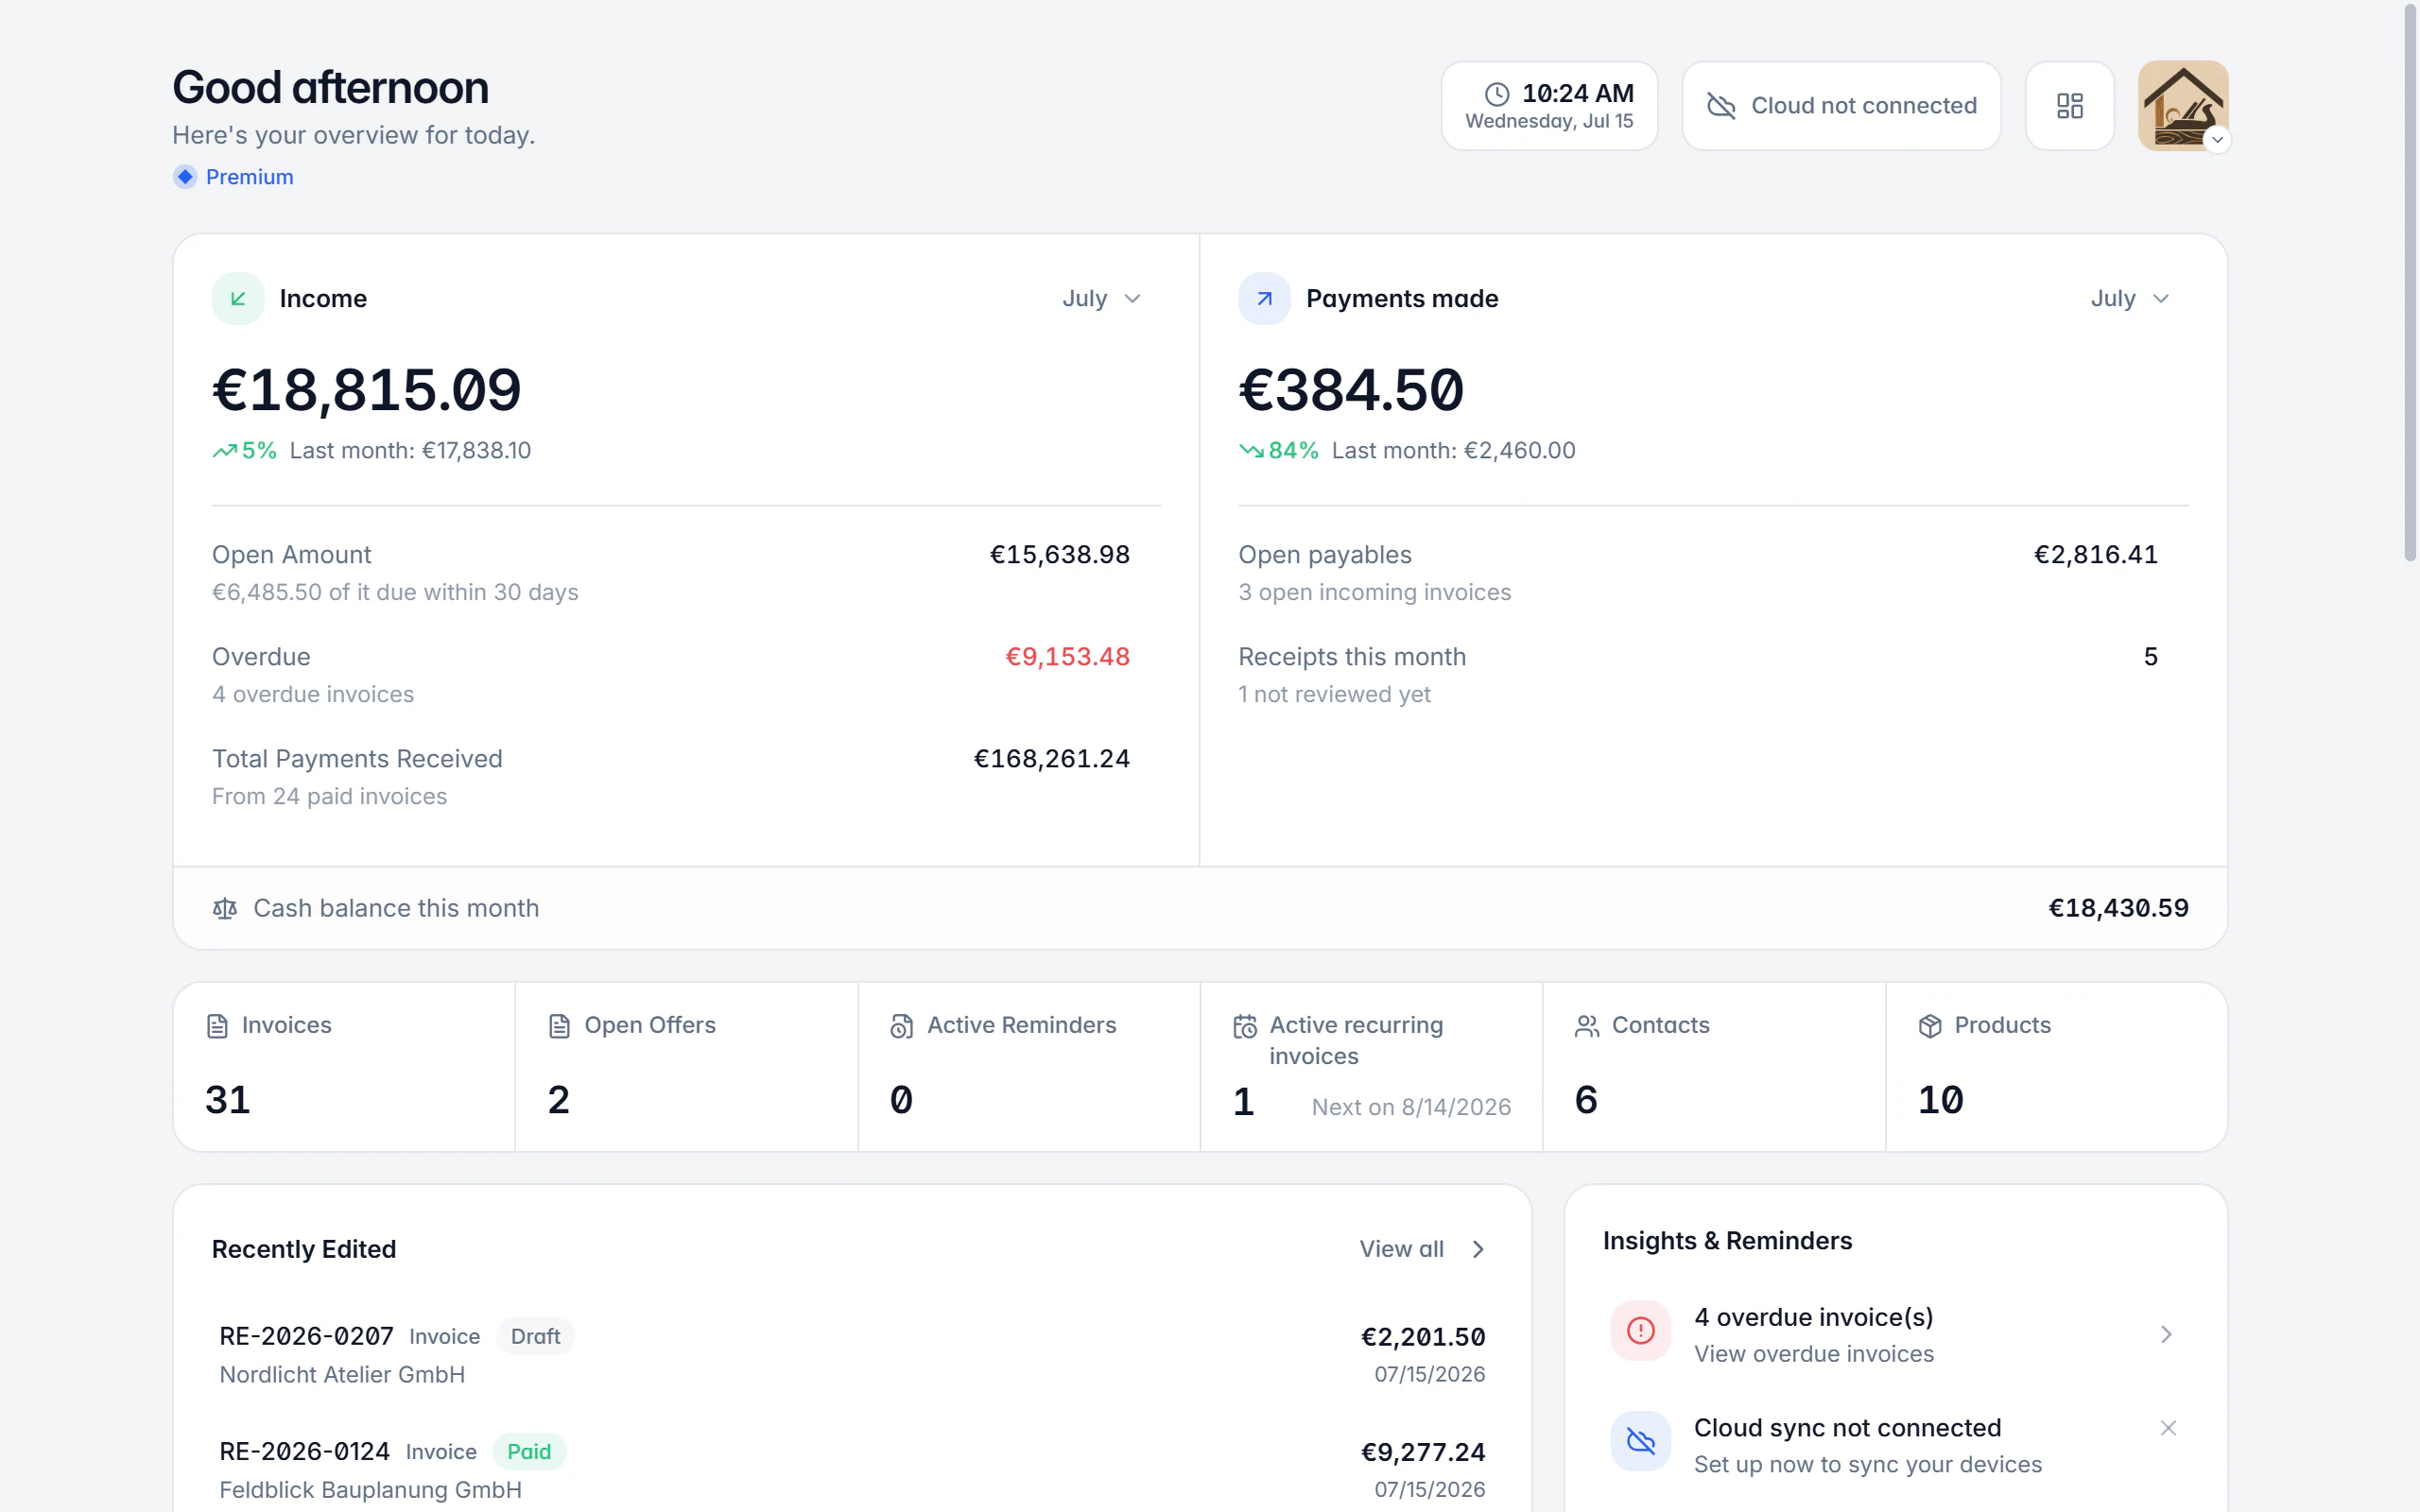Image resolution: width=2420 pixels, height=1512 pixels.
Task: Click the blue Payments made arrow icon
Action: [1265, 299]
